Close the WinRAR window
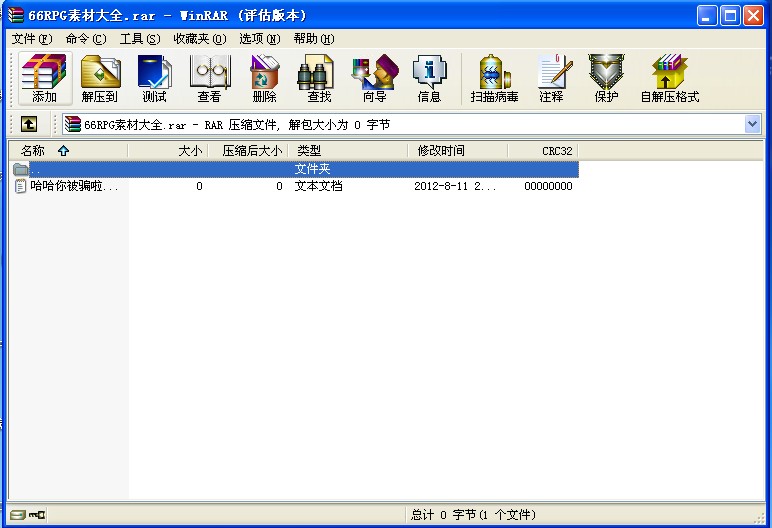 (753, 16)
